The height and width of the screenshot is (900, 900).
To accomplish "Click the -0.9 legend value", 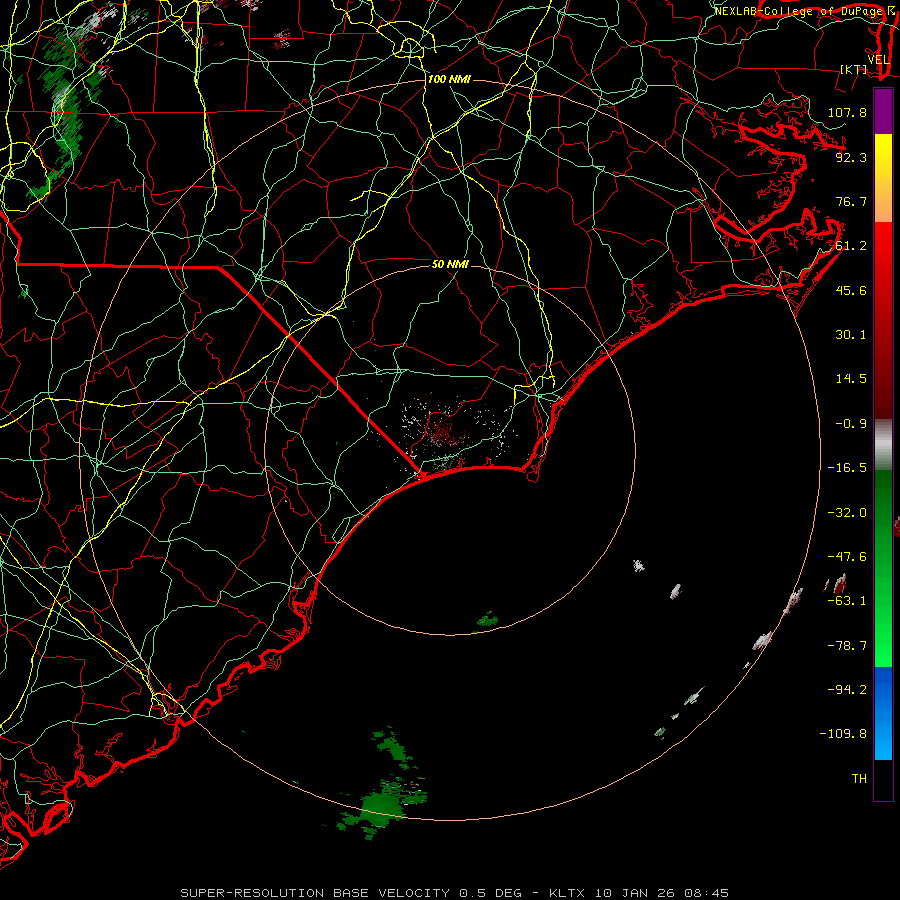I will (851, 424).
